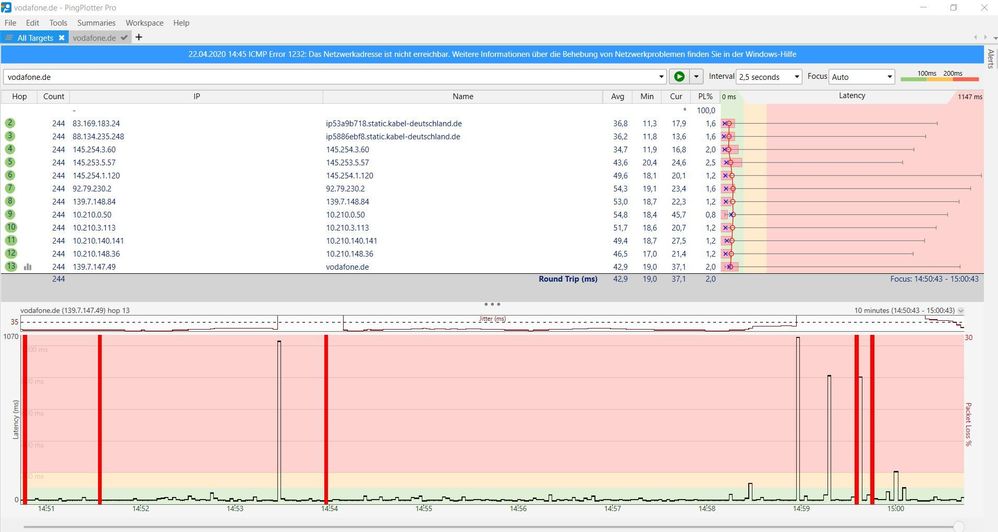
Task: Select hop 9 green circle icon
Action: 10,214
